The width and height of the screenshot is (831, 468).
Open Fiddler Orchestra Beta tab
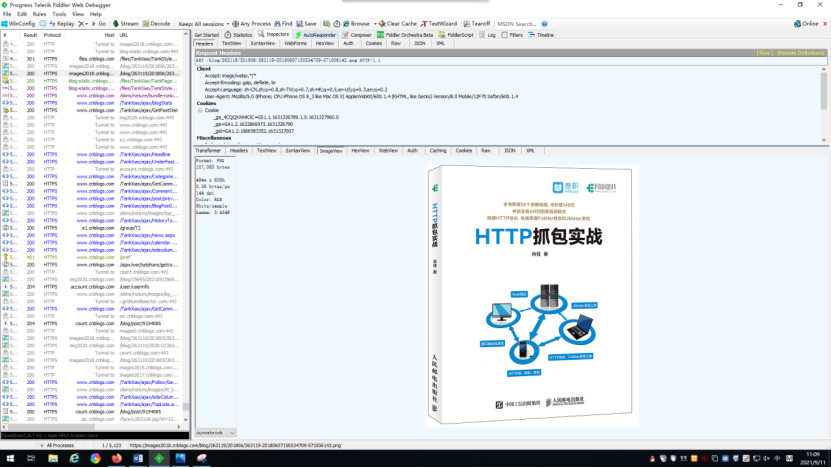pos(405,35)
